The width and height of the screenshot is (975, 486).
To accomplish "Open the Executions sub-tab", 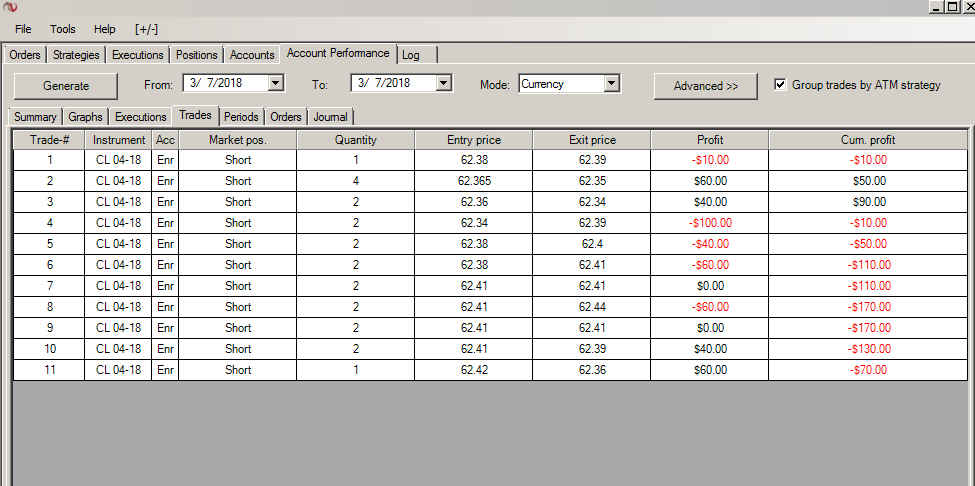I will (141, 117).
